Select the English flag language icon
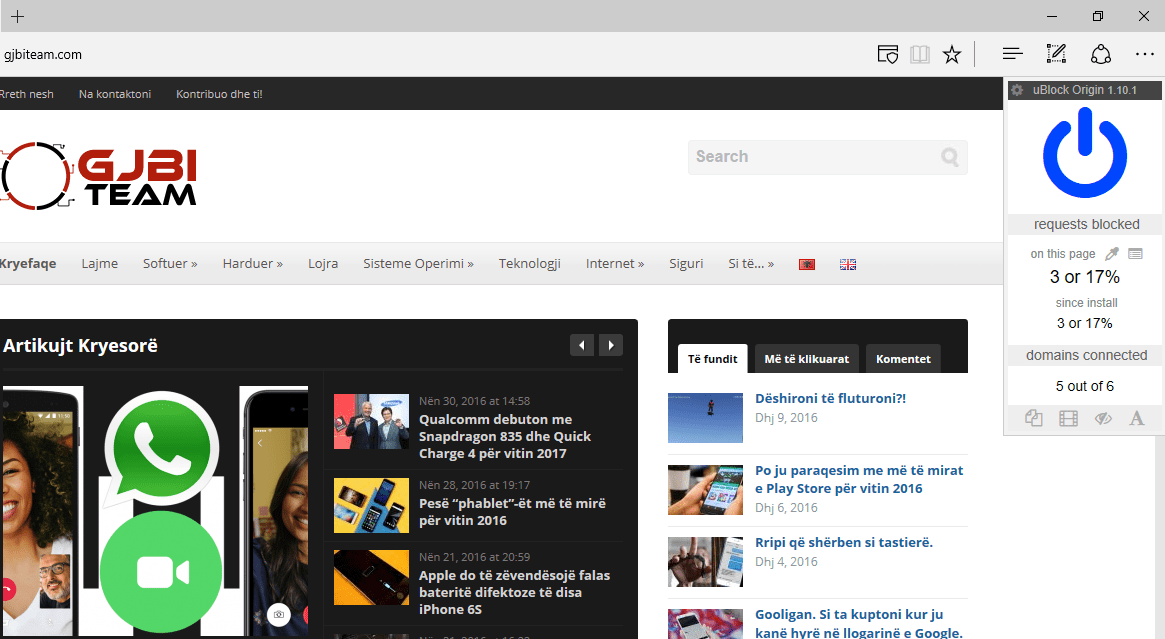 [x=847, y=263]
